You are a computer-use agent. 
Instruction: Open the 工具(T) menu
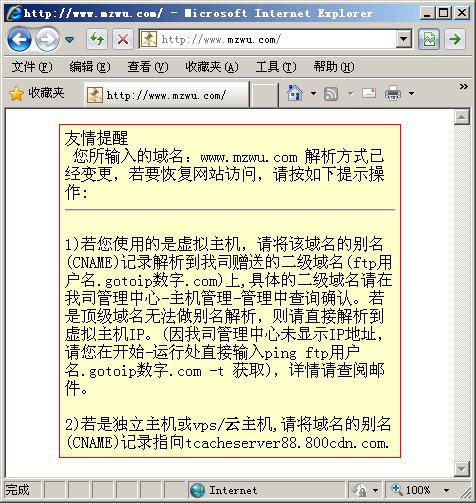[x=276, y=67]
